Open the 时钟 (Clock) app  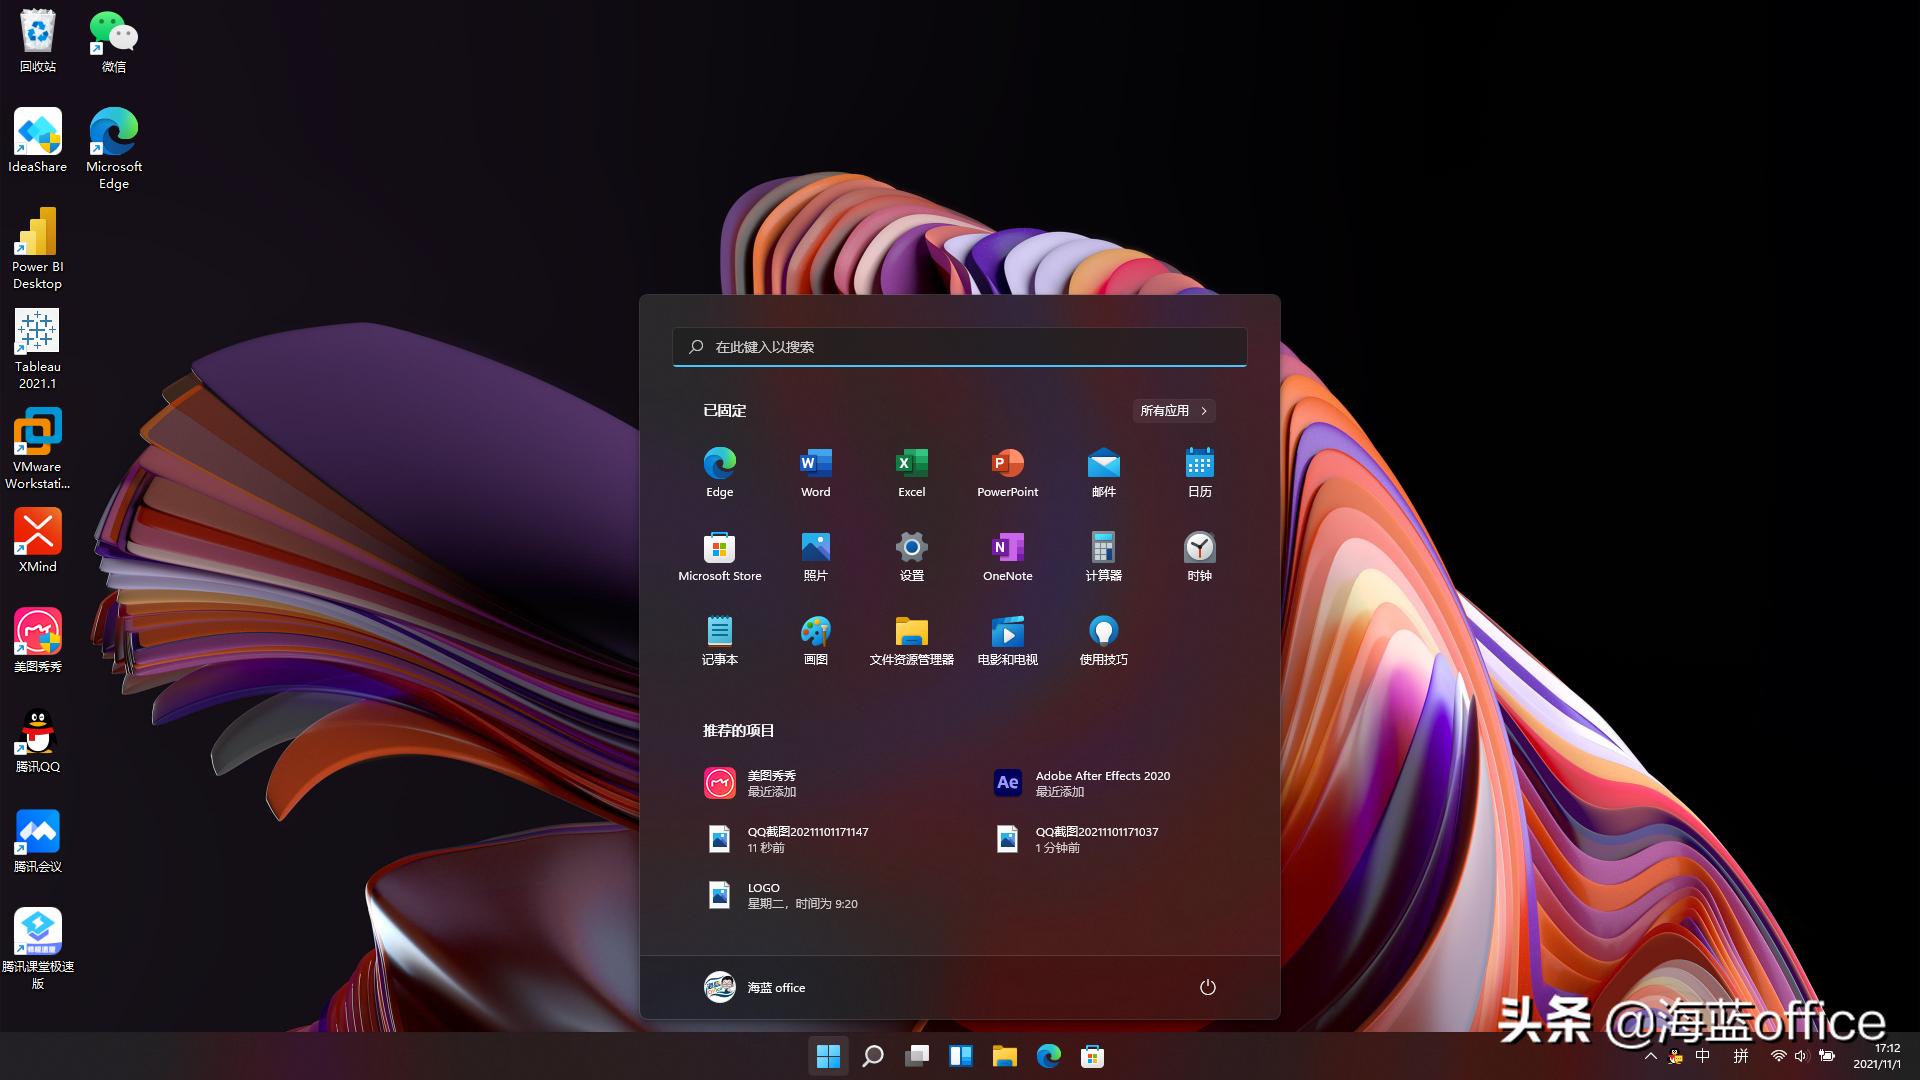[x=1199, y=555]
